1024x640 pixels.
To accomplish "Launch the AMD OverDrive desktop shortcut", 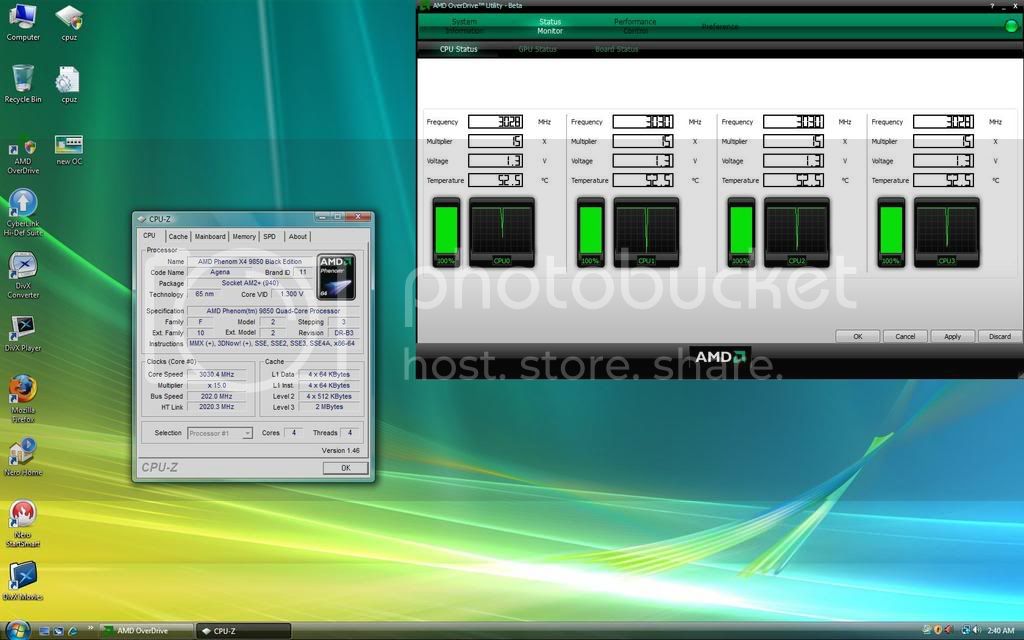I will point(23,155).
